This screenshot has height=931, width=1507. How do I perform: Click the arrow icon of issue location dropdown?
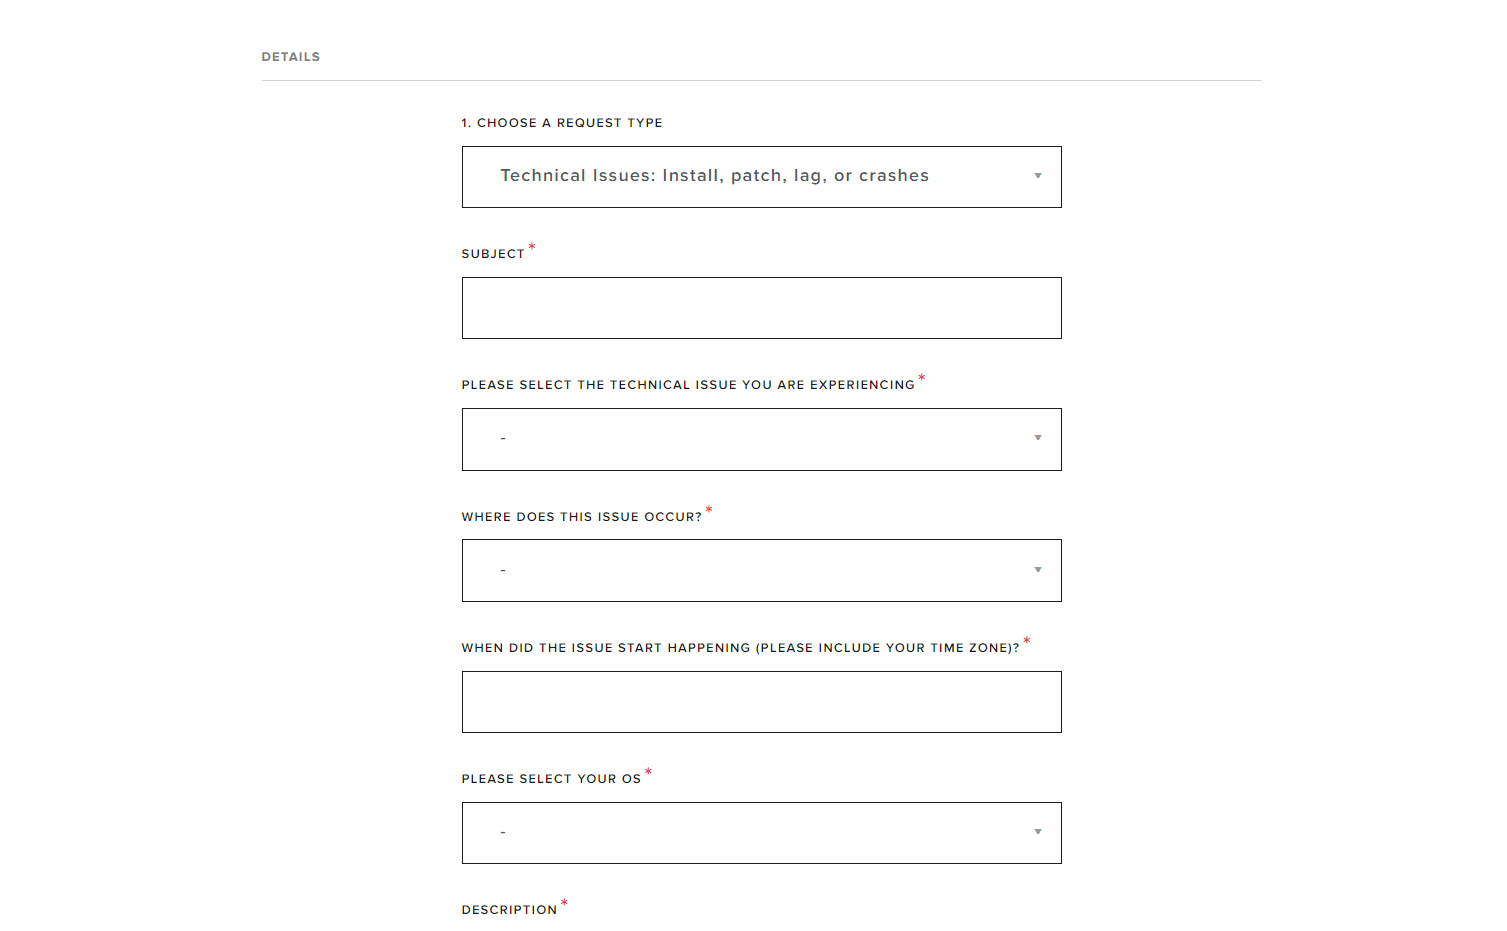click(1038, 570)
